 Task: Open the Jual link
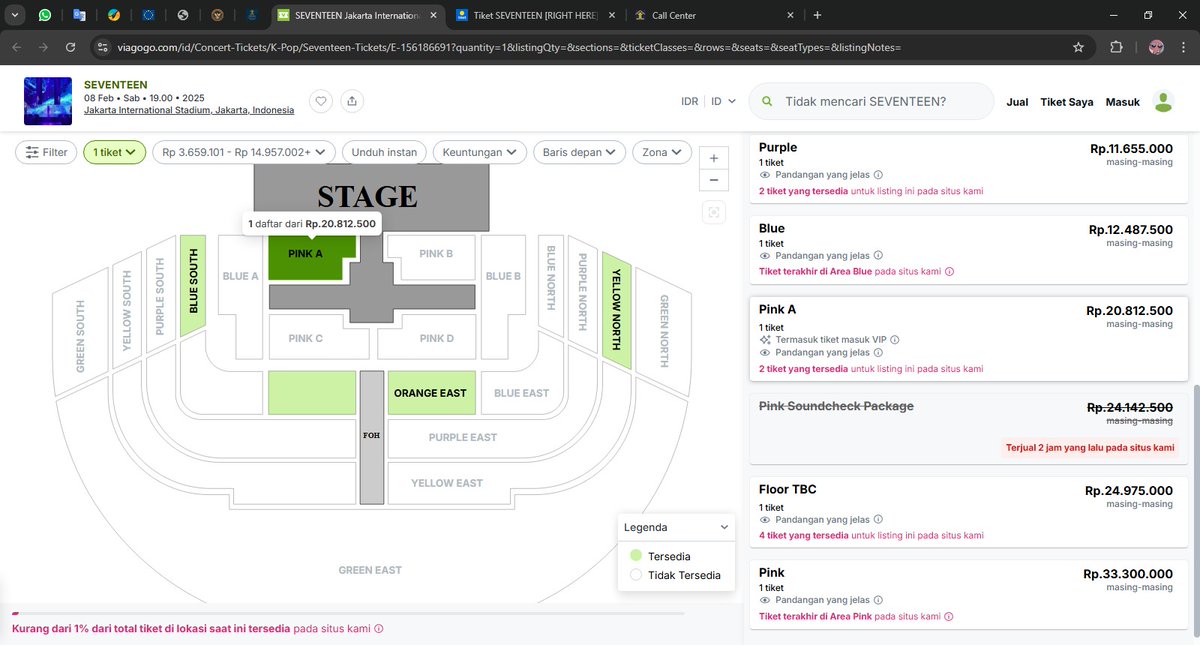tap(1017, 102)
